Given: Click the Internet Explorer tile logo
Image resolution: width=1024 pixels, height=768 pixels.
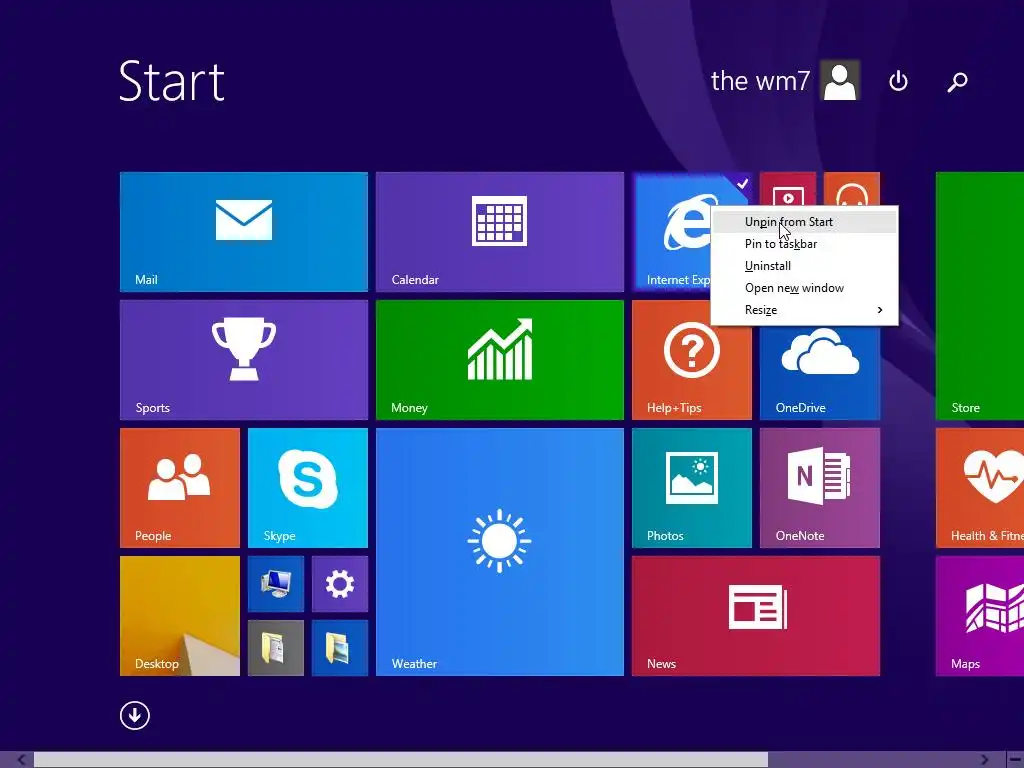Looking at the screenshot, I should (686, 222).
